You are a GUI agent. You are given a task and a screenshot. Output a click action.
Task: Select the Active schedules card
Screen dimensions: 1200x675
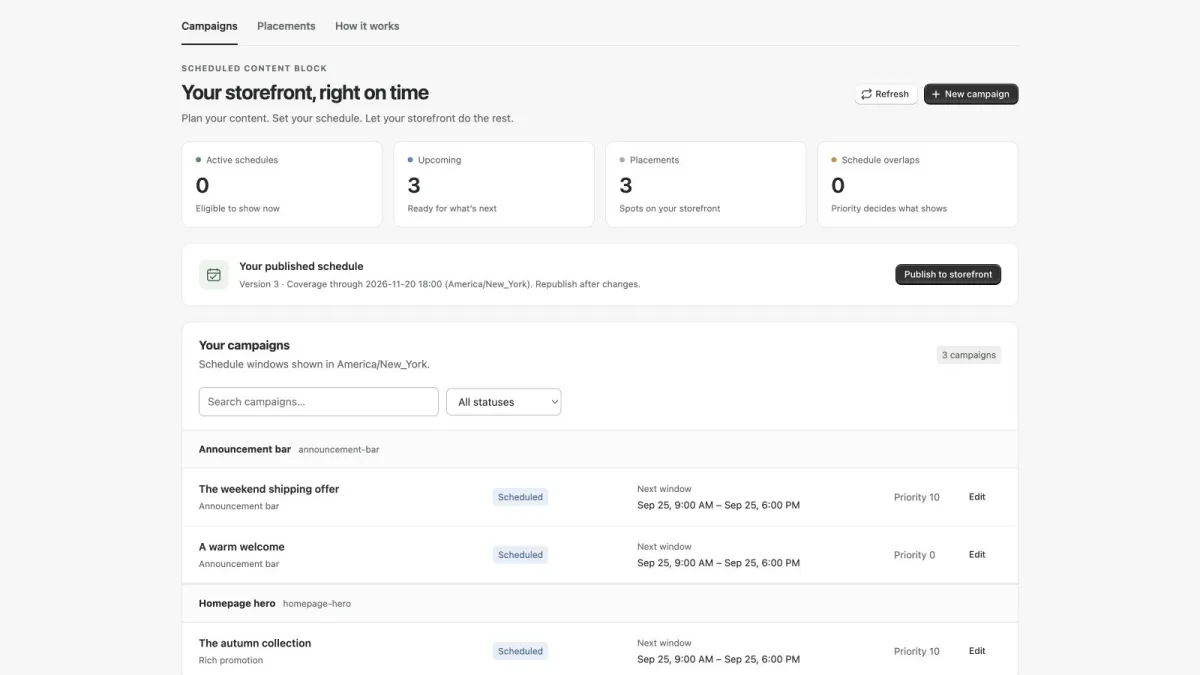pos(282,184)
